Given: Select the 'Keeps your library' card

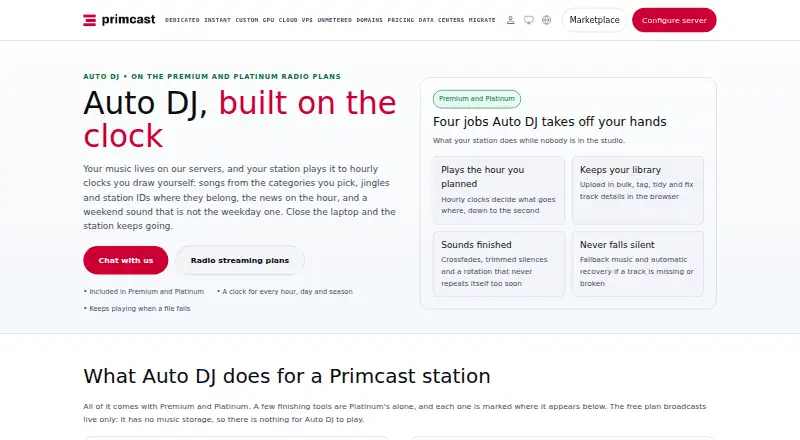Looking at the screenshot, I should tap(637, 190).
